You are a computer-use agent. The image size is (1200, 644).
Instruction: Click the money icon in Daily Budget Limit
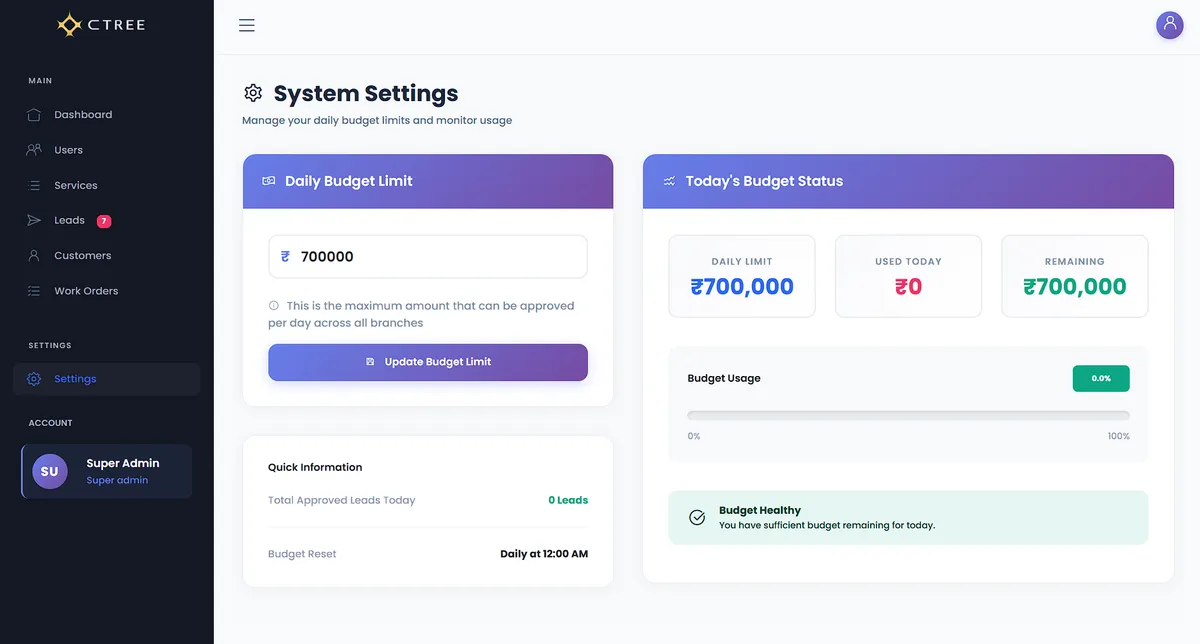pos(269,181)
